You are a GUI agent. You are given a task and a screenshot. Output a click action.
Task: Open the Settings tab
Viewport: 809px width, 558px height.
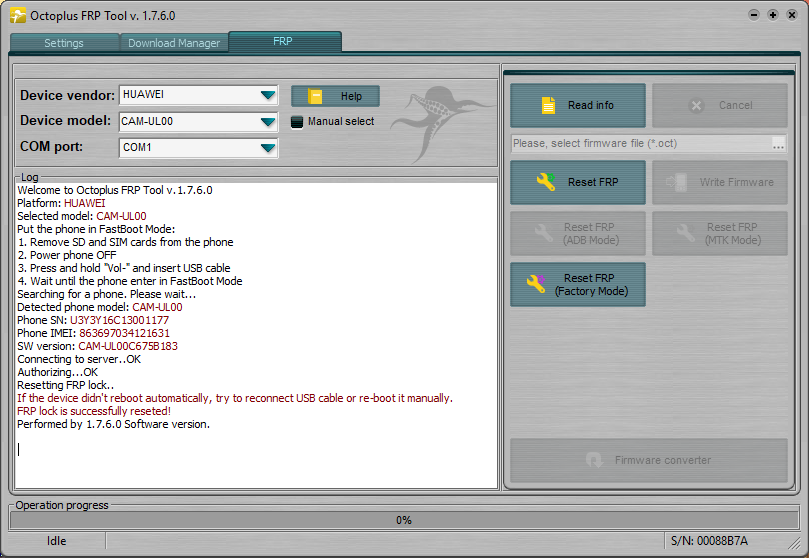(64, 43)
